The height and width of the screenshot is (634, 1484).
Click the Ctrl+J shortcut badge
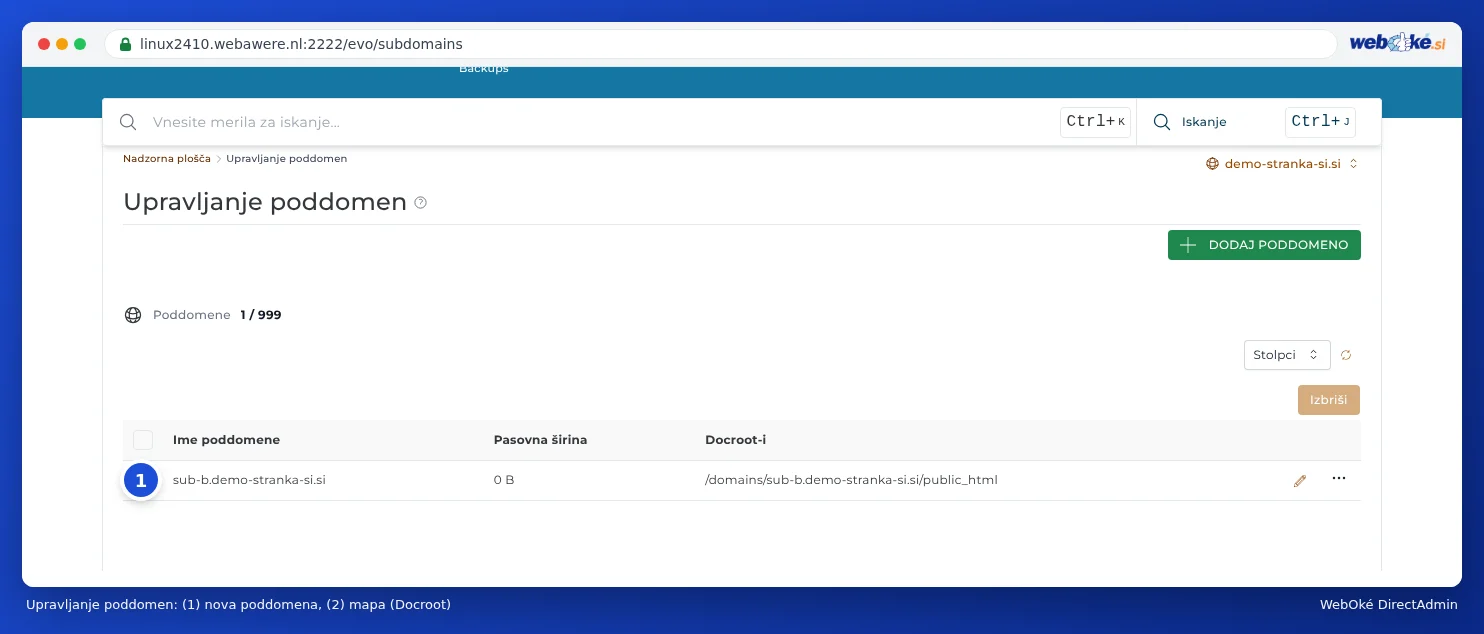(1321, 122)
